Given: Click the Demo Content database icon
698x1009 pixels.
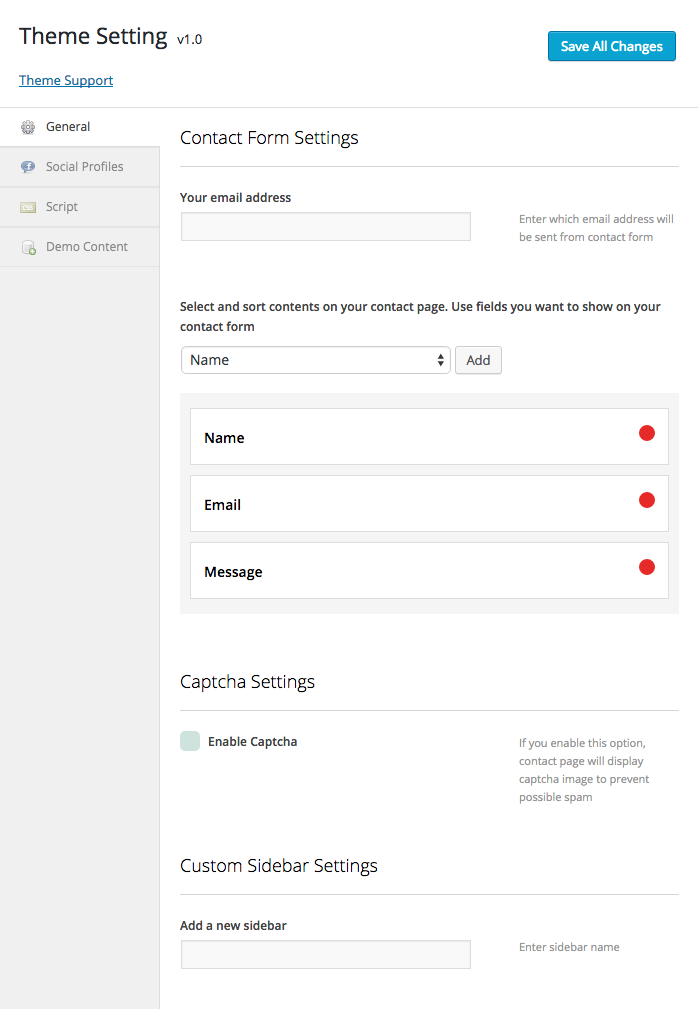Looking at the screenshot, I should [x=28, y=247].
